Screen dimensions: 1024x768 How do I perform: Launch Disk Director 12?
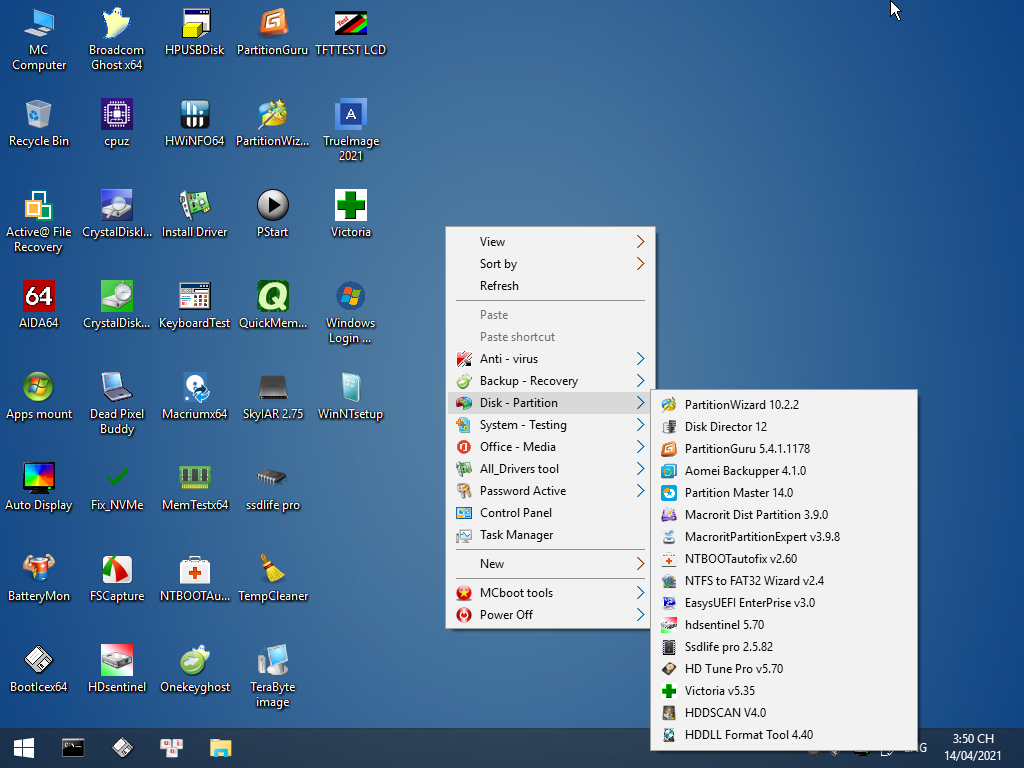784,426
